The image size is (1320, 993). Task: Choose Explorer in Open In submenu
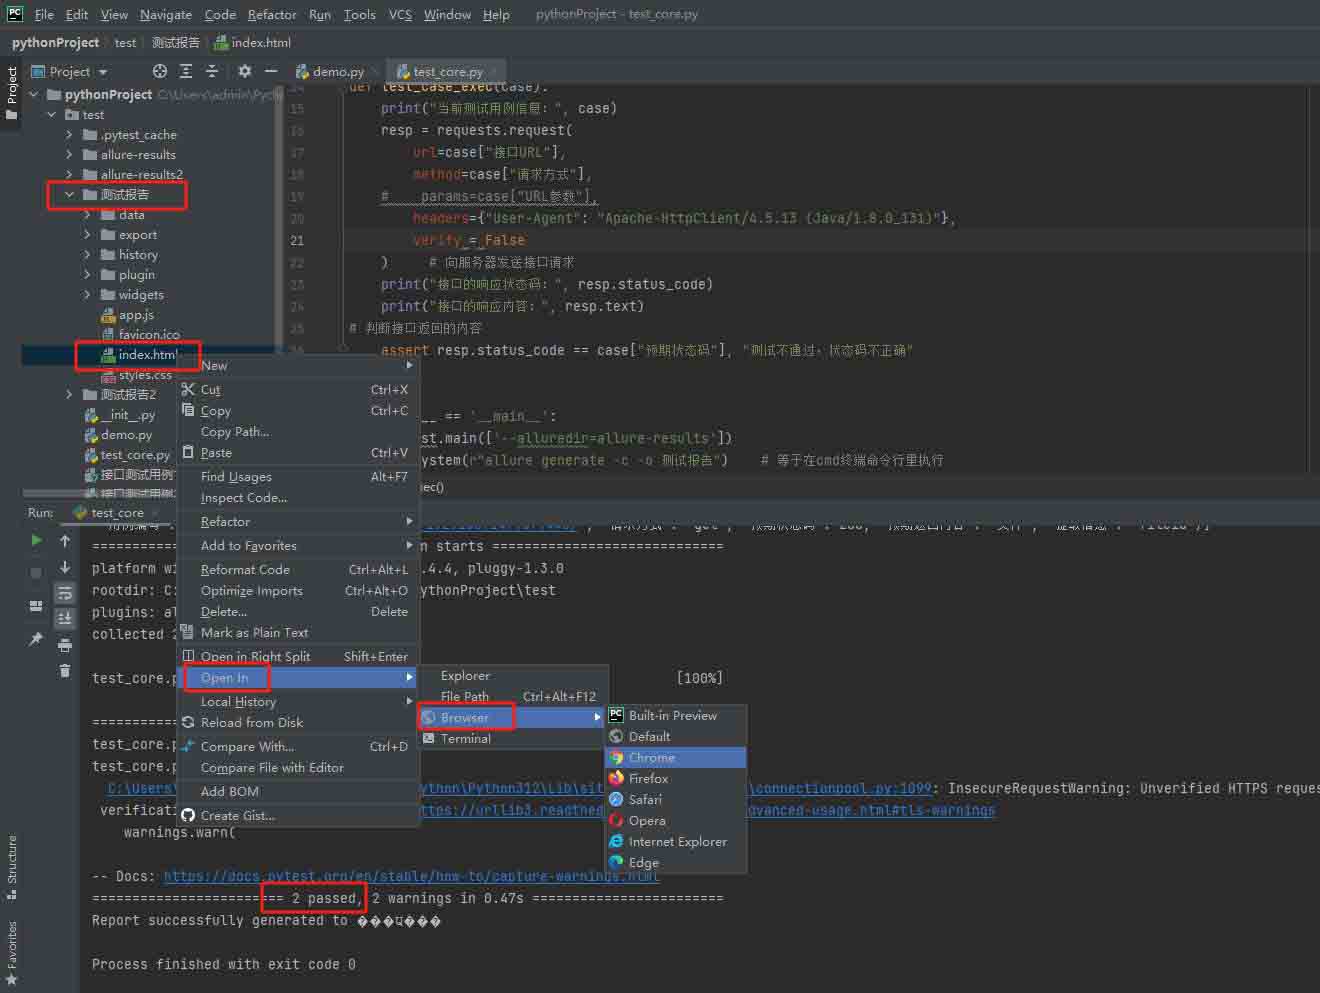512,675
